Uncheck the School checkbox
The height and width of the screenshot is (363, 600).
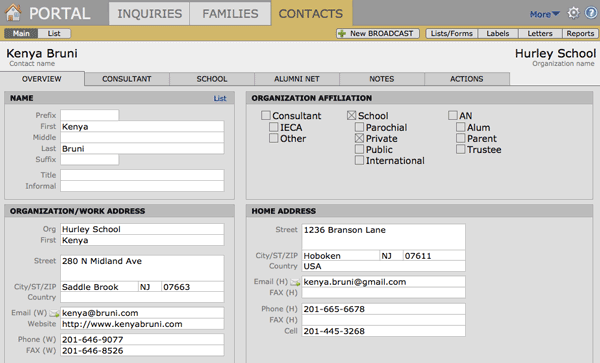pyautogui.click(x=352, y=116)
